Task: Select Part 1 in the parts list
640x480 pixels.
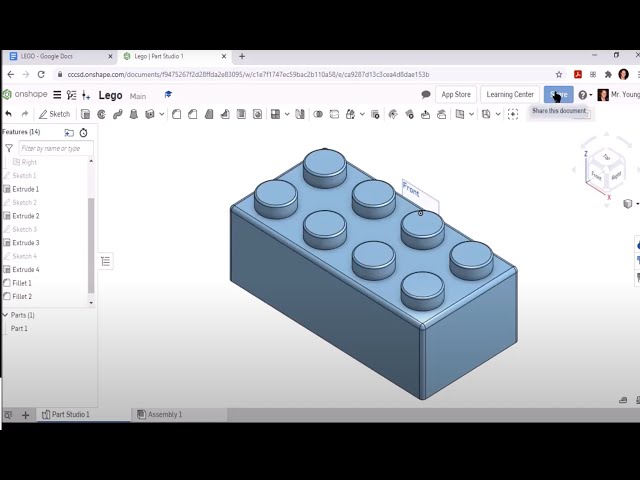Action: point(19,329)
